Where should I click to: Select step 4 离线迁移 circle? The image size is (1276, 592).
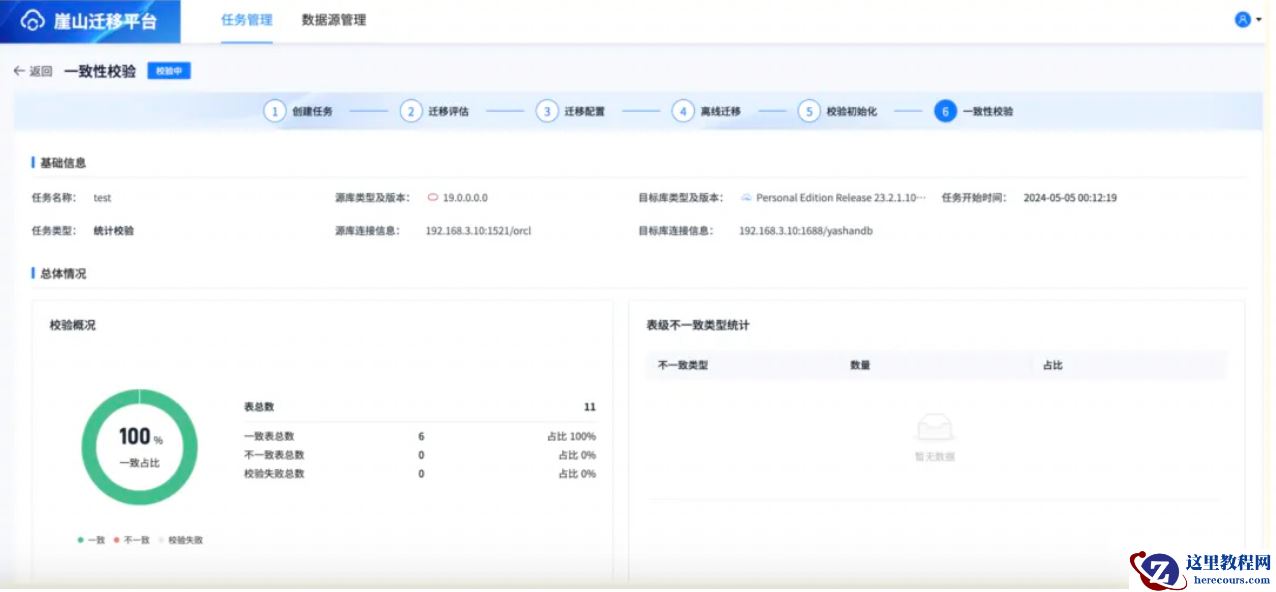(x=683, y=111)
